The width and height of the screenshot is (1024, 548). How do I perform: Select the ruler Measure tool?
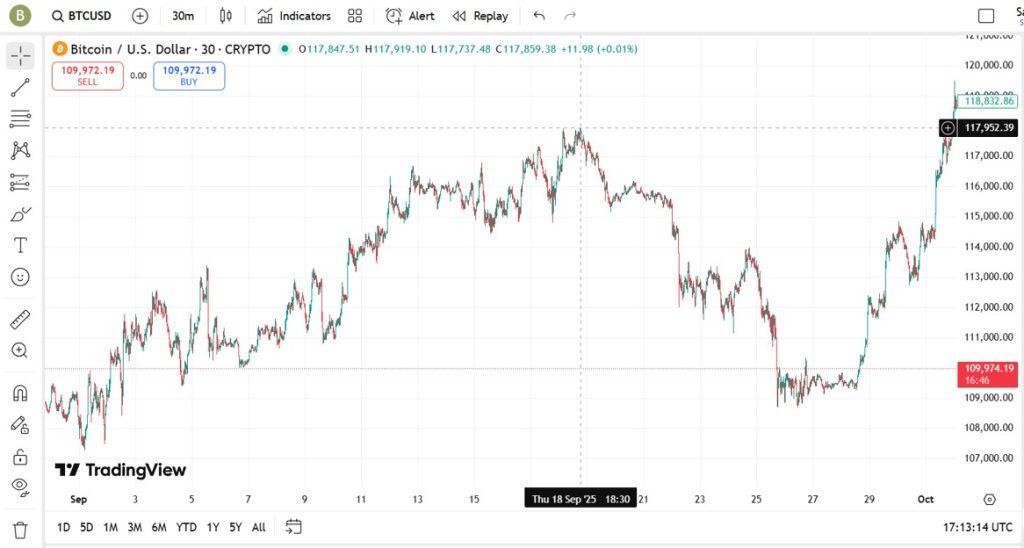point(20,320)
